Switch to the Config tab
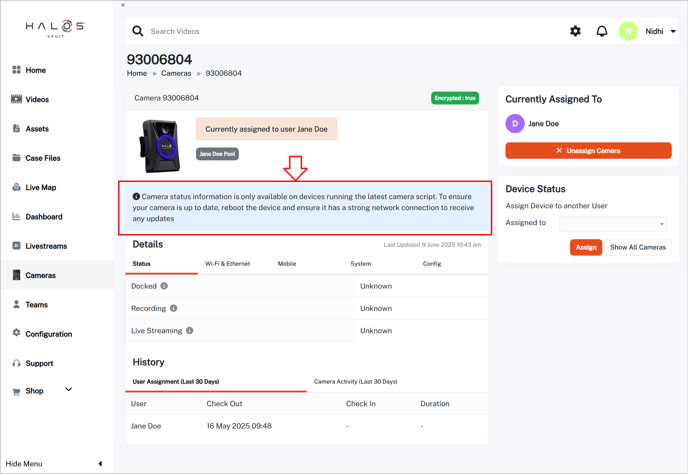 [x=432, y=264]
